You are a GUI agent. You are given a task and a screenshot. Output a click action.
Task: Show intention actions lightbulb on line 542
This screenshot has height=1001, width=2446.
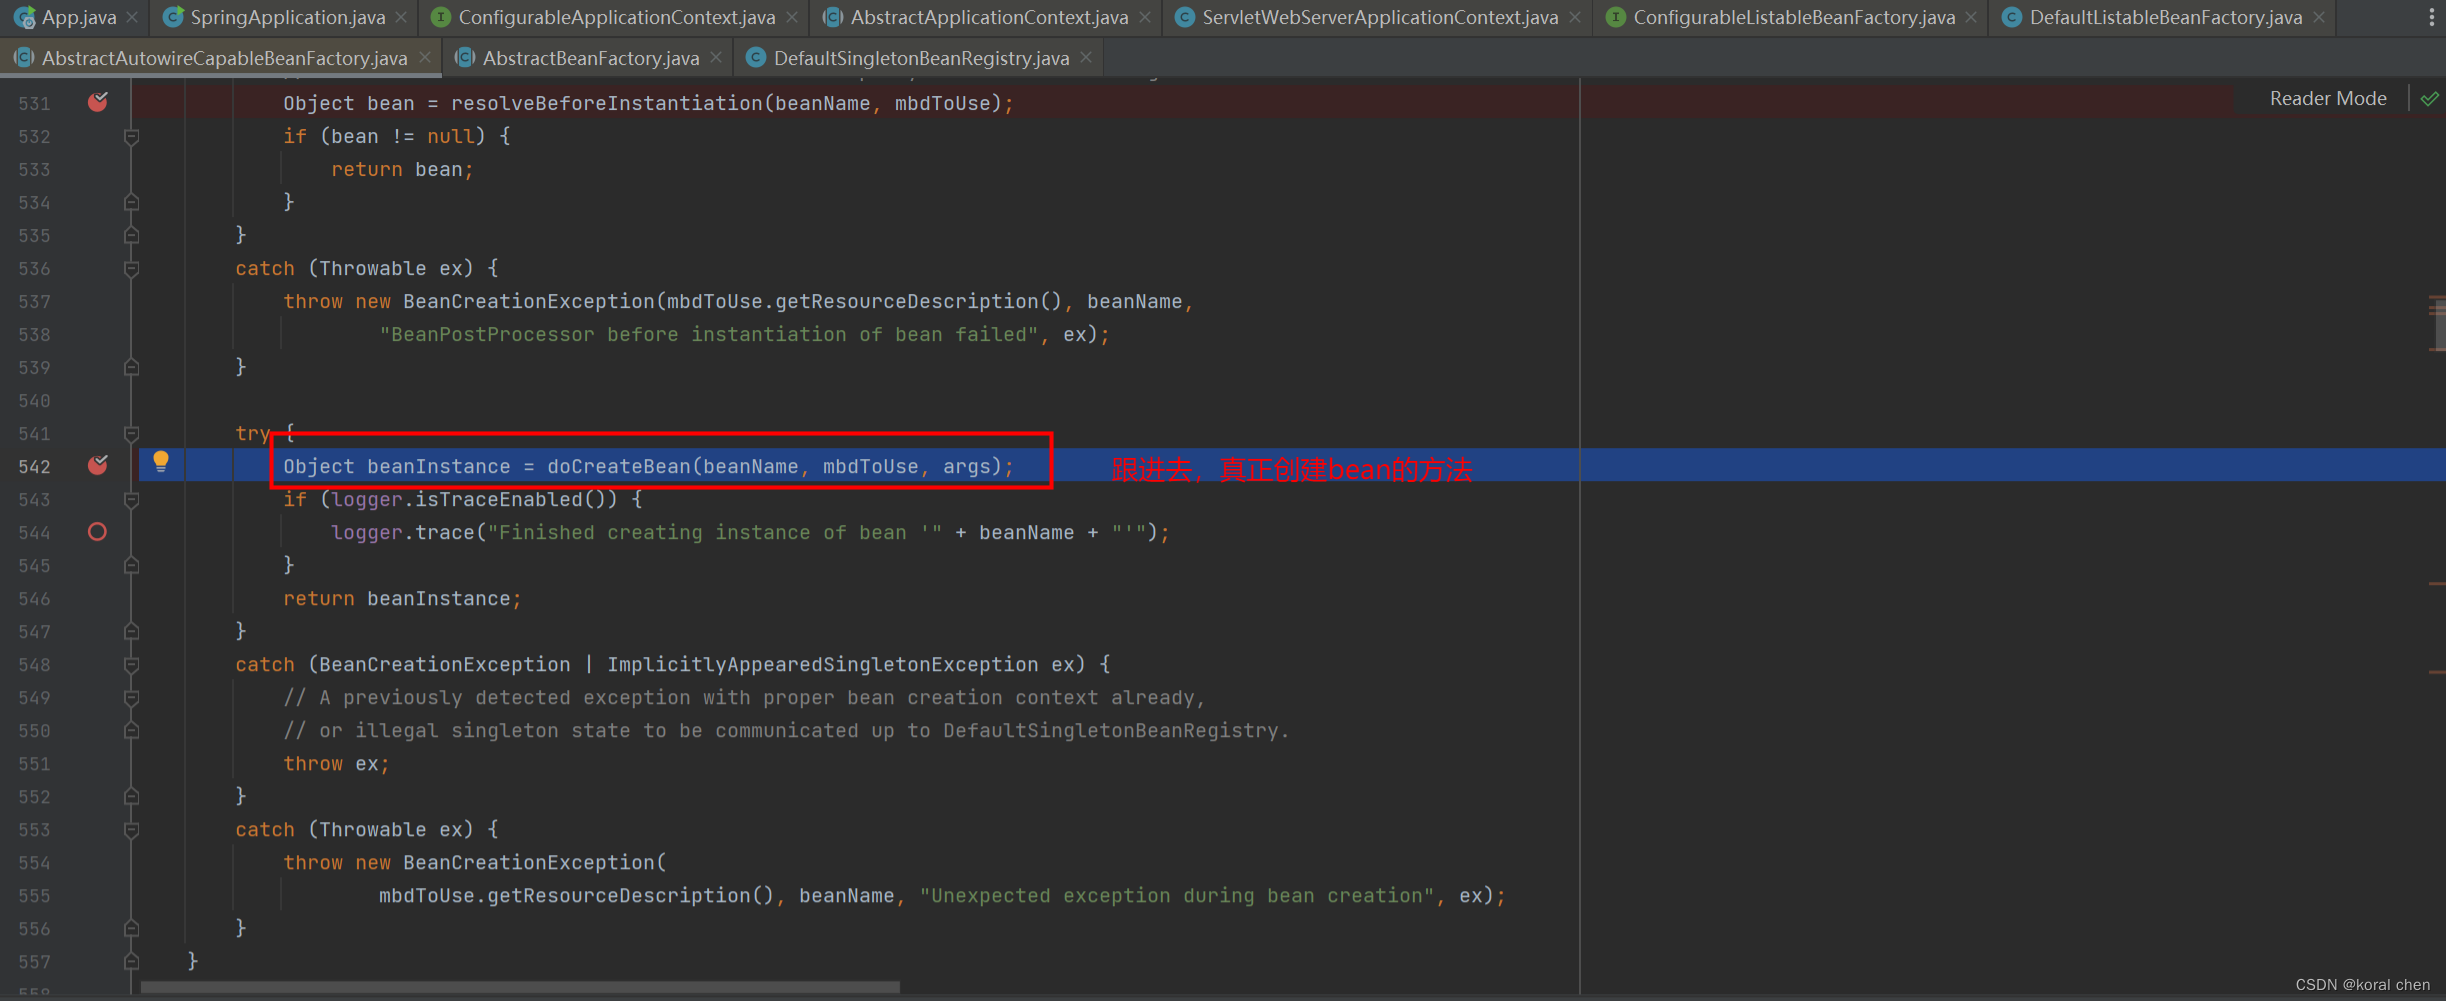tap(160, 461)
